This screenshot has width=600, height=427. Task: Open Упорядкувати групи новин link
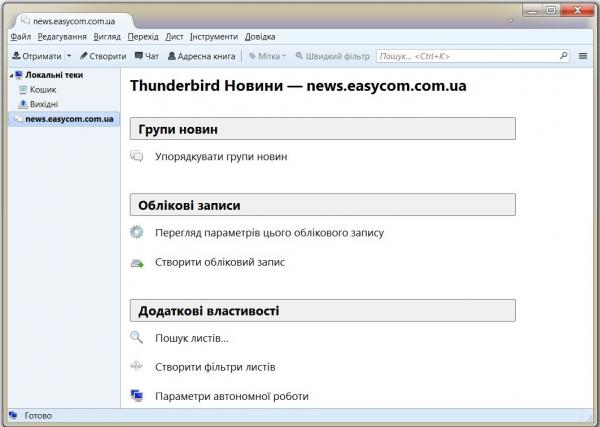pos(221,157)
